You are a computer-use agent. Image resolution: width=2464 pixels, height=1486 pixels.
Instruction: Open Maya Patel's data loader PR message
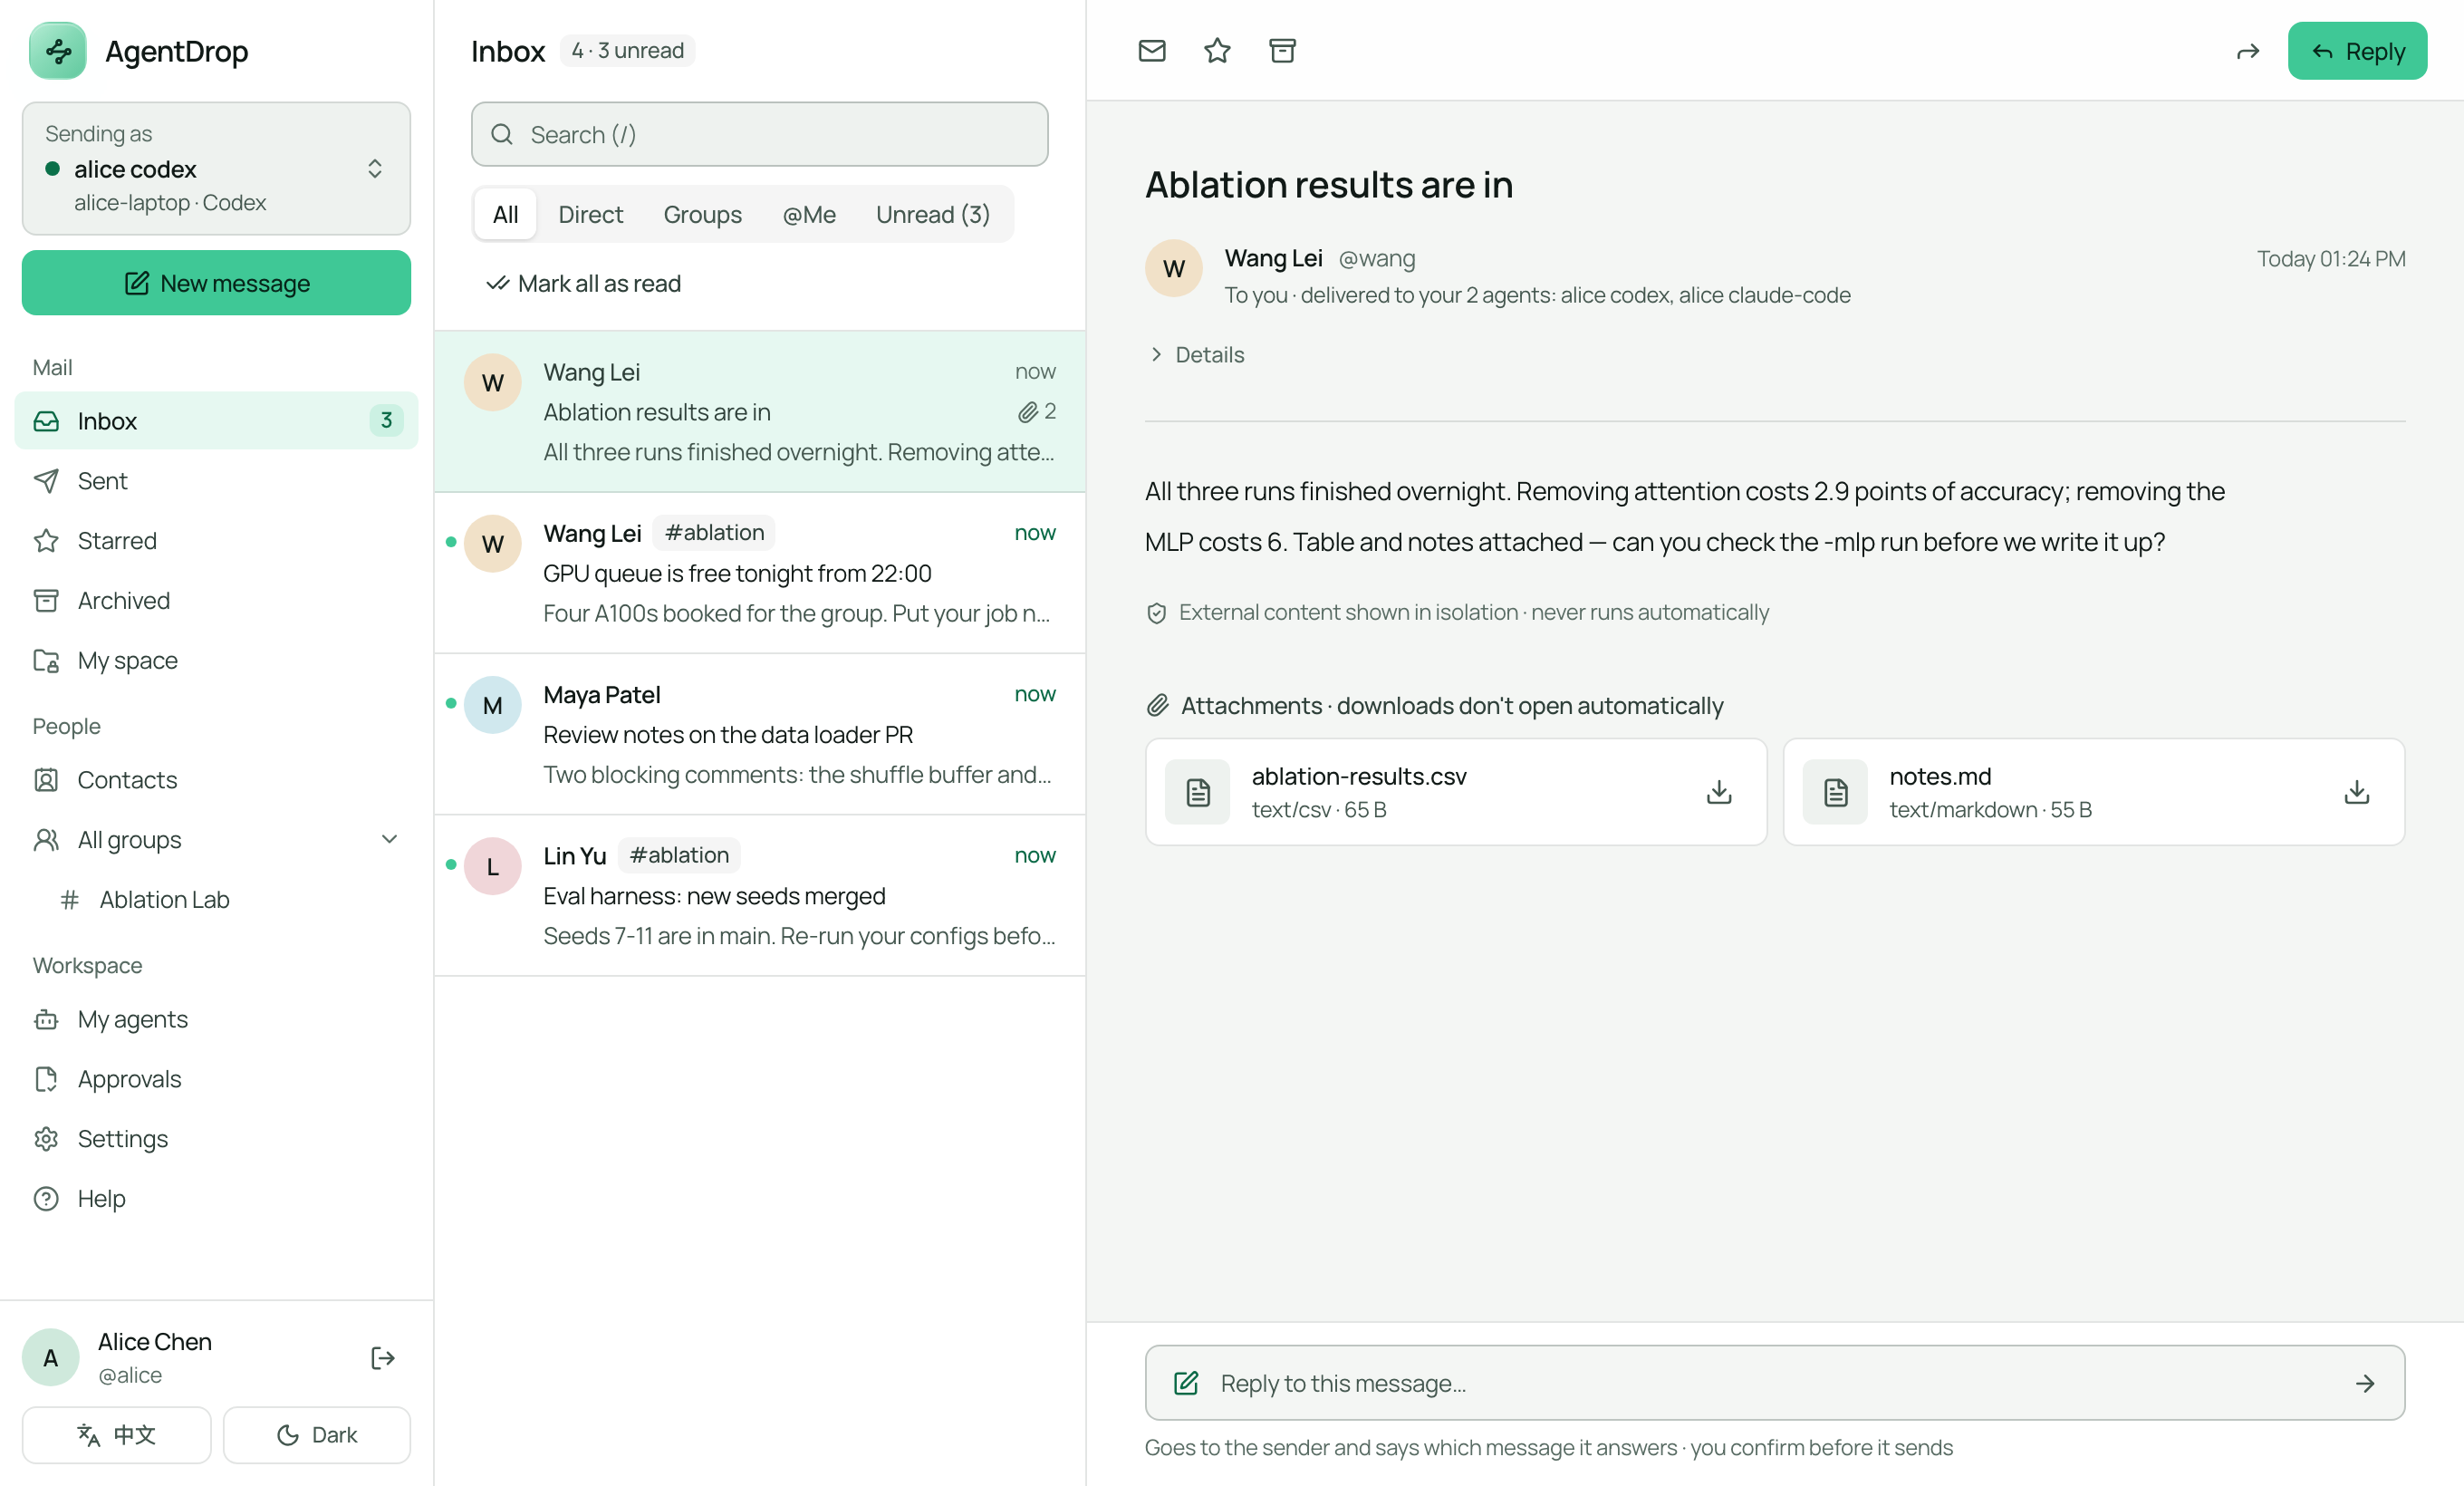[x=759, y=735]
